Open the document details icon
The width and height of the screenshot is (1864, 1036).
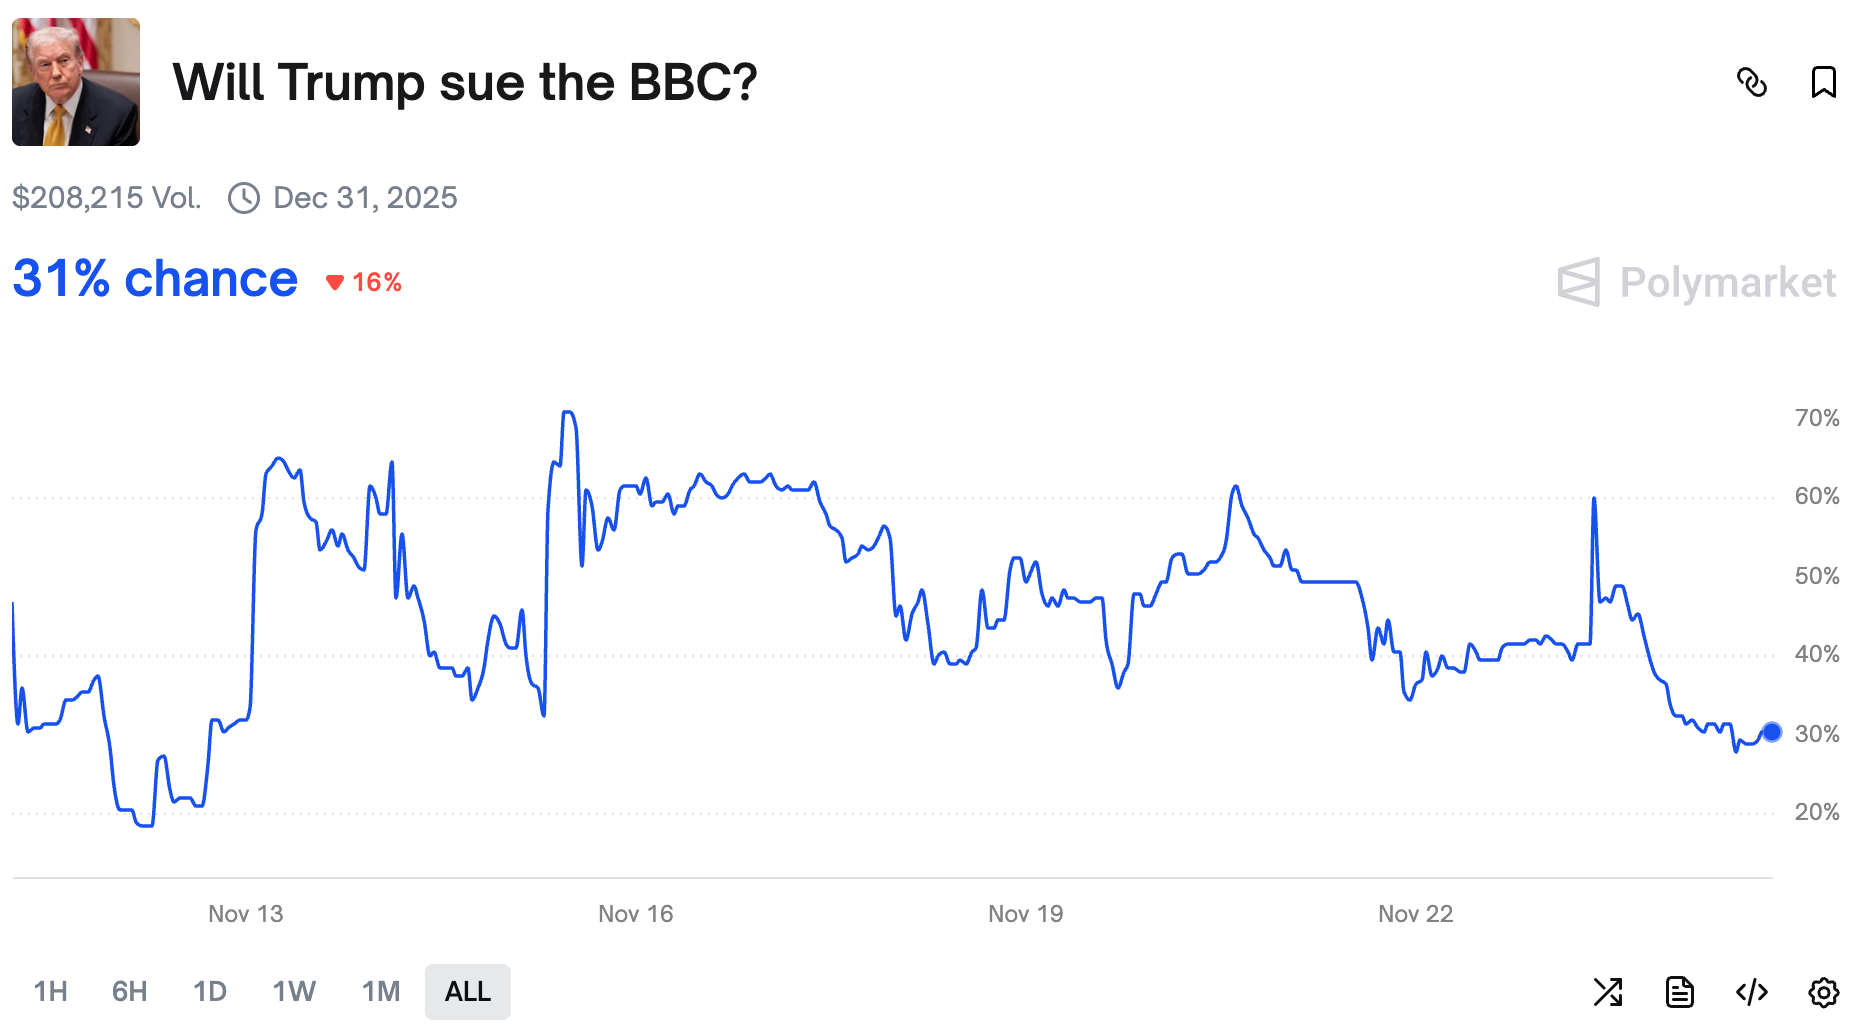pos(1680,992)
